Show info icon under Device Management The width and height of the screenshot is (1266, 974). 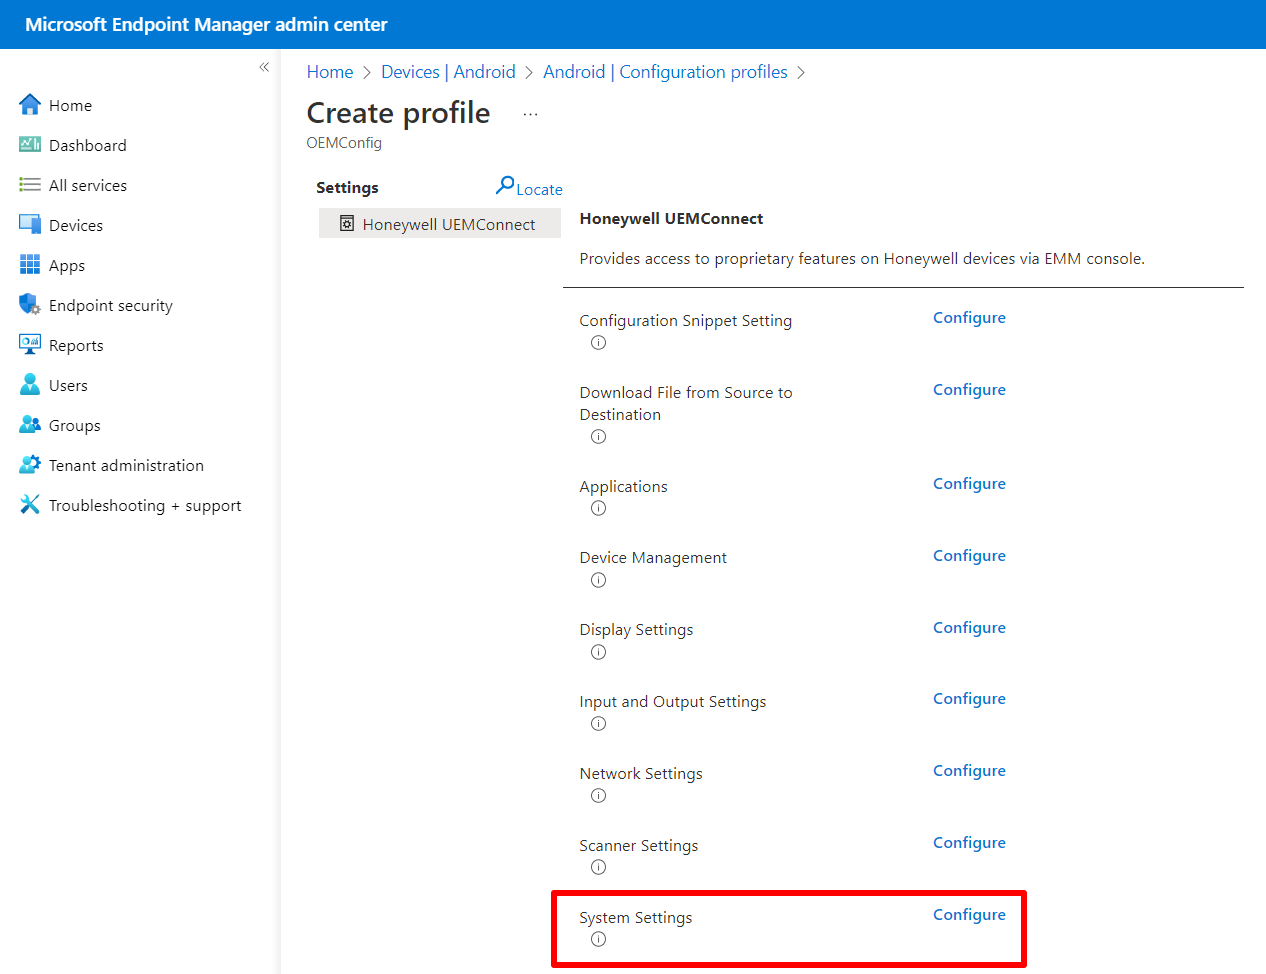[598, 580]
